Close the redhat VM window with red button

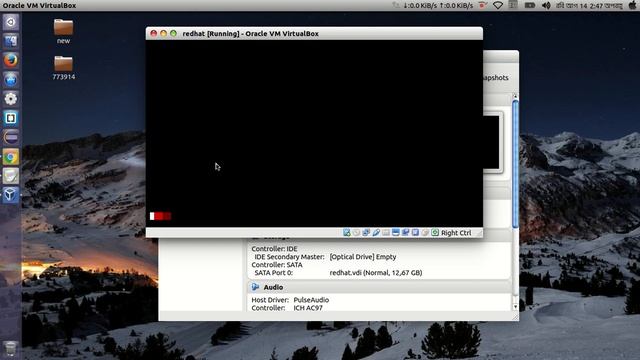coord(153,33)
